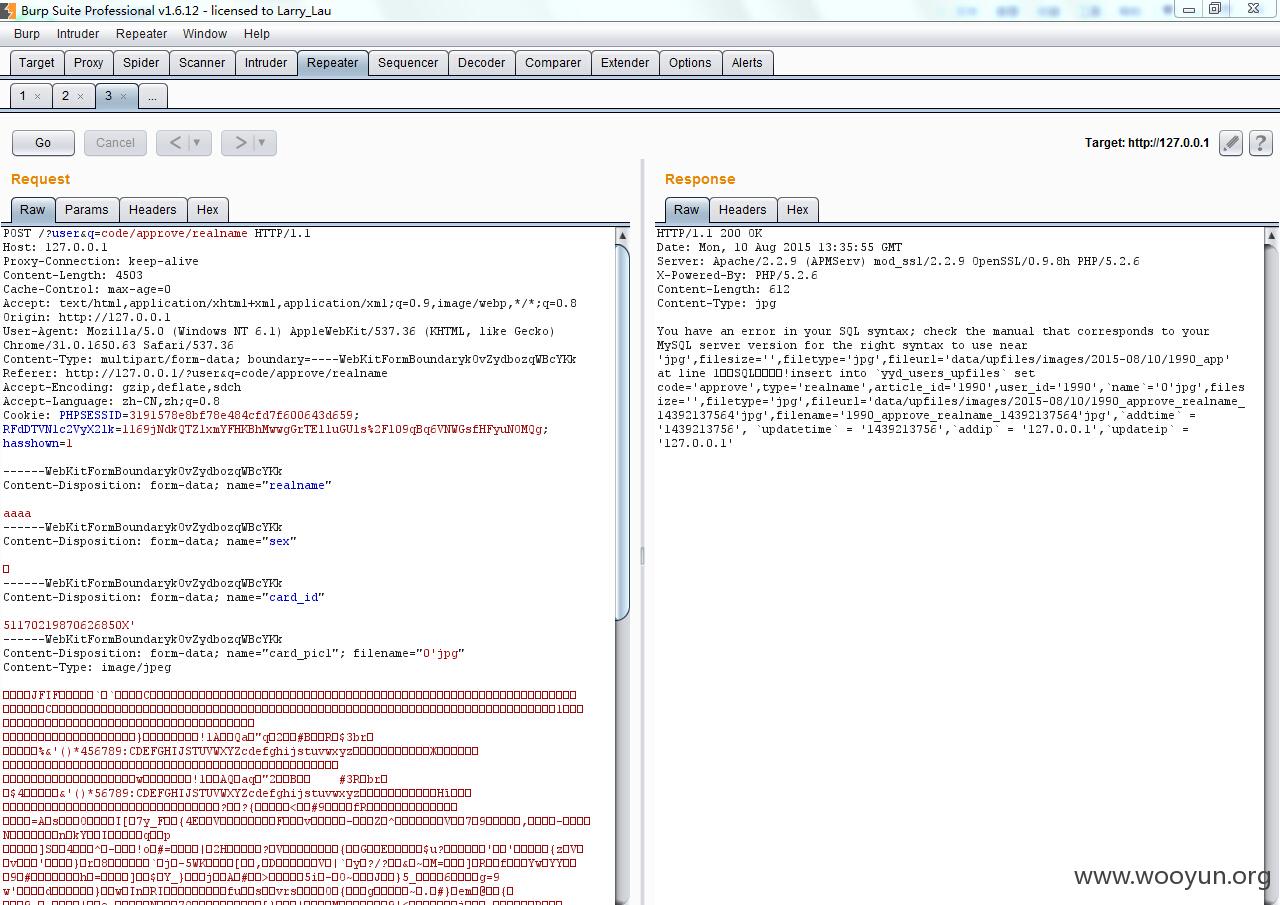
Task: Open the Help menu
Action: coord(257,34)
